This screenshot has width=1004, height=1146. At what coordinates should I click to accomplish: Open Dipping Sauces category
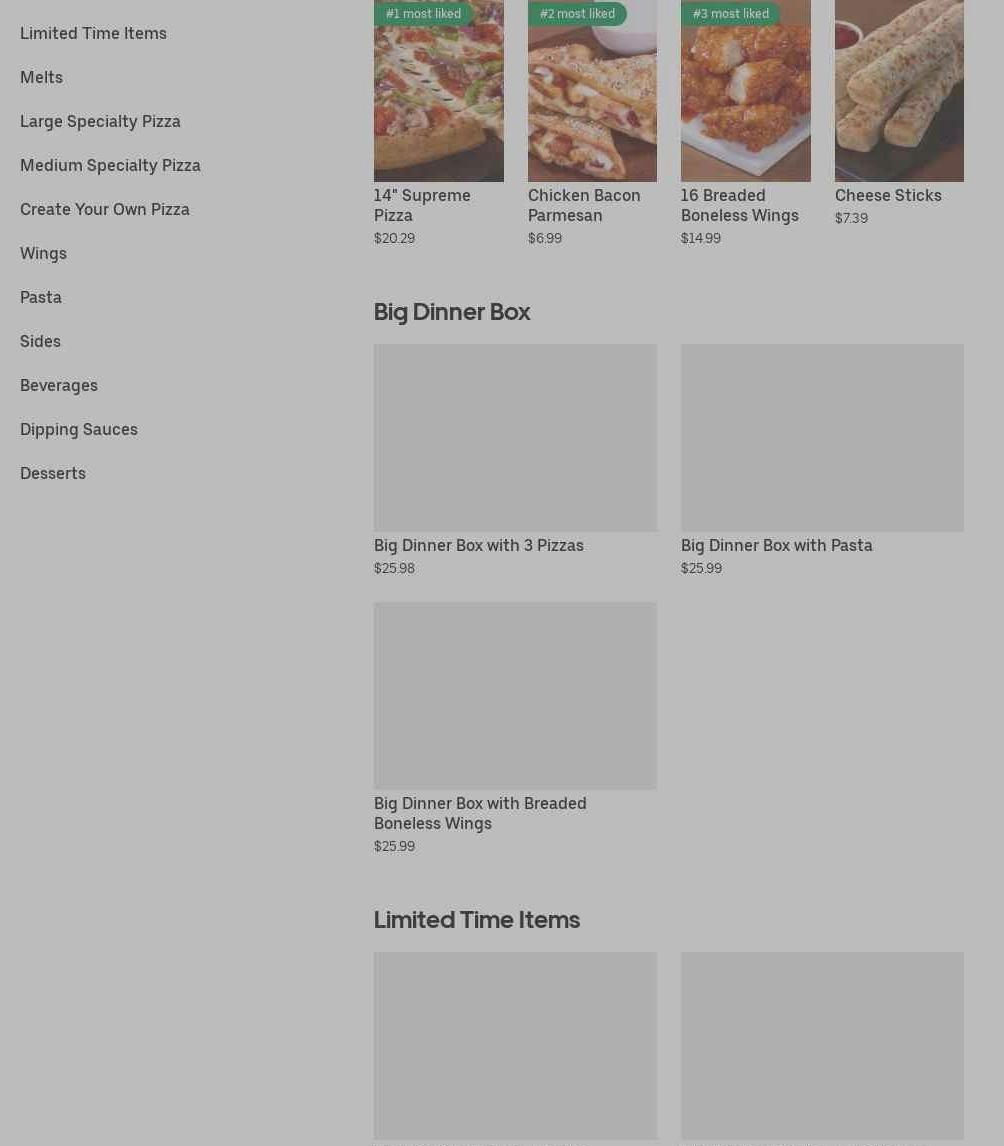click(79, 429)
